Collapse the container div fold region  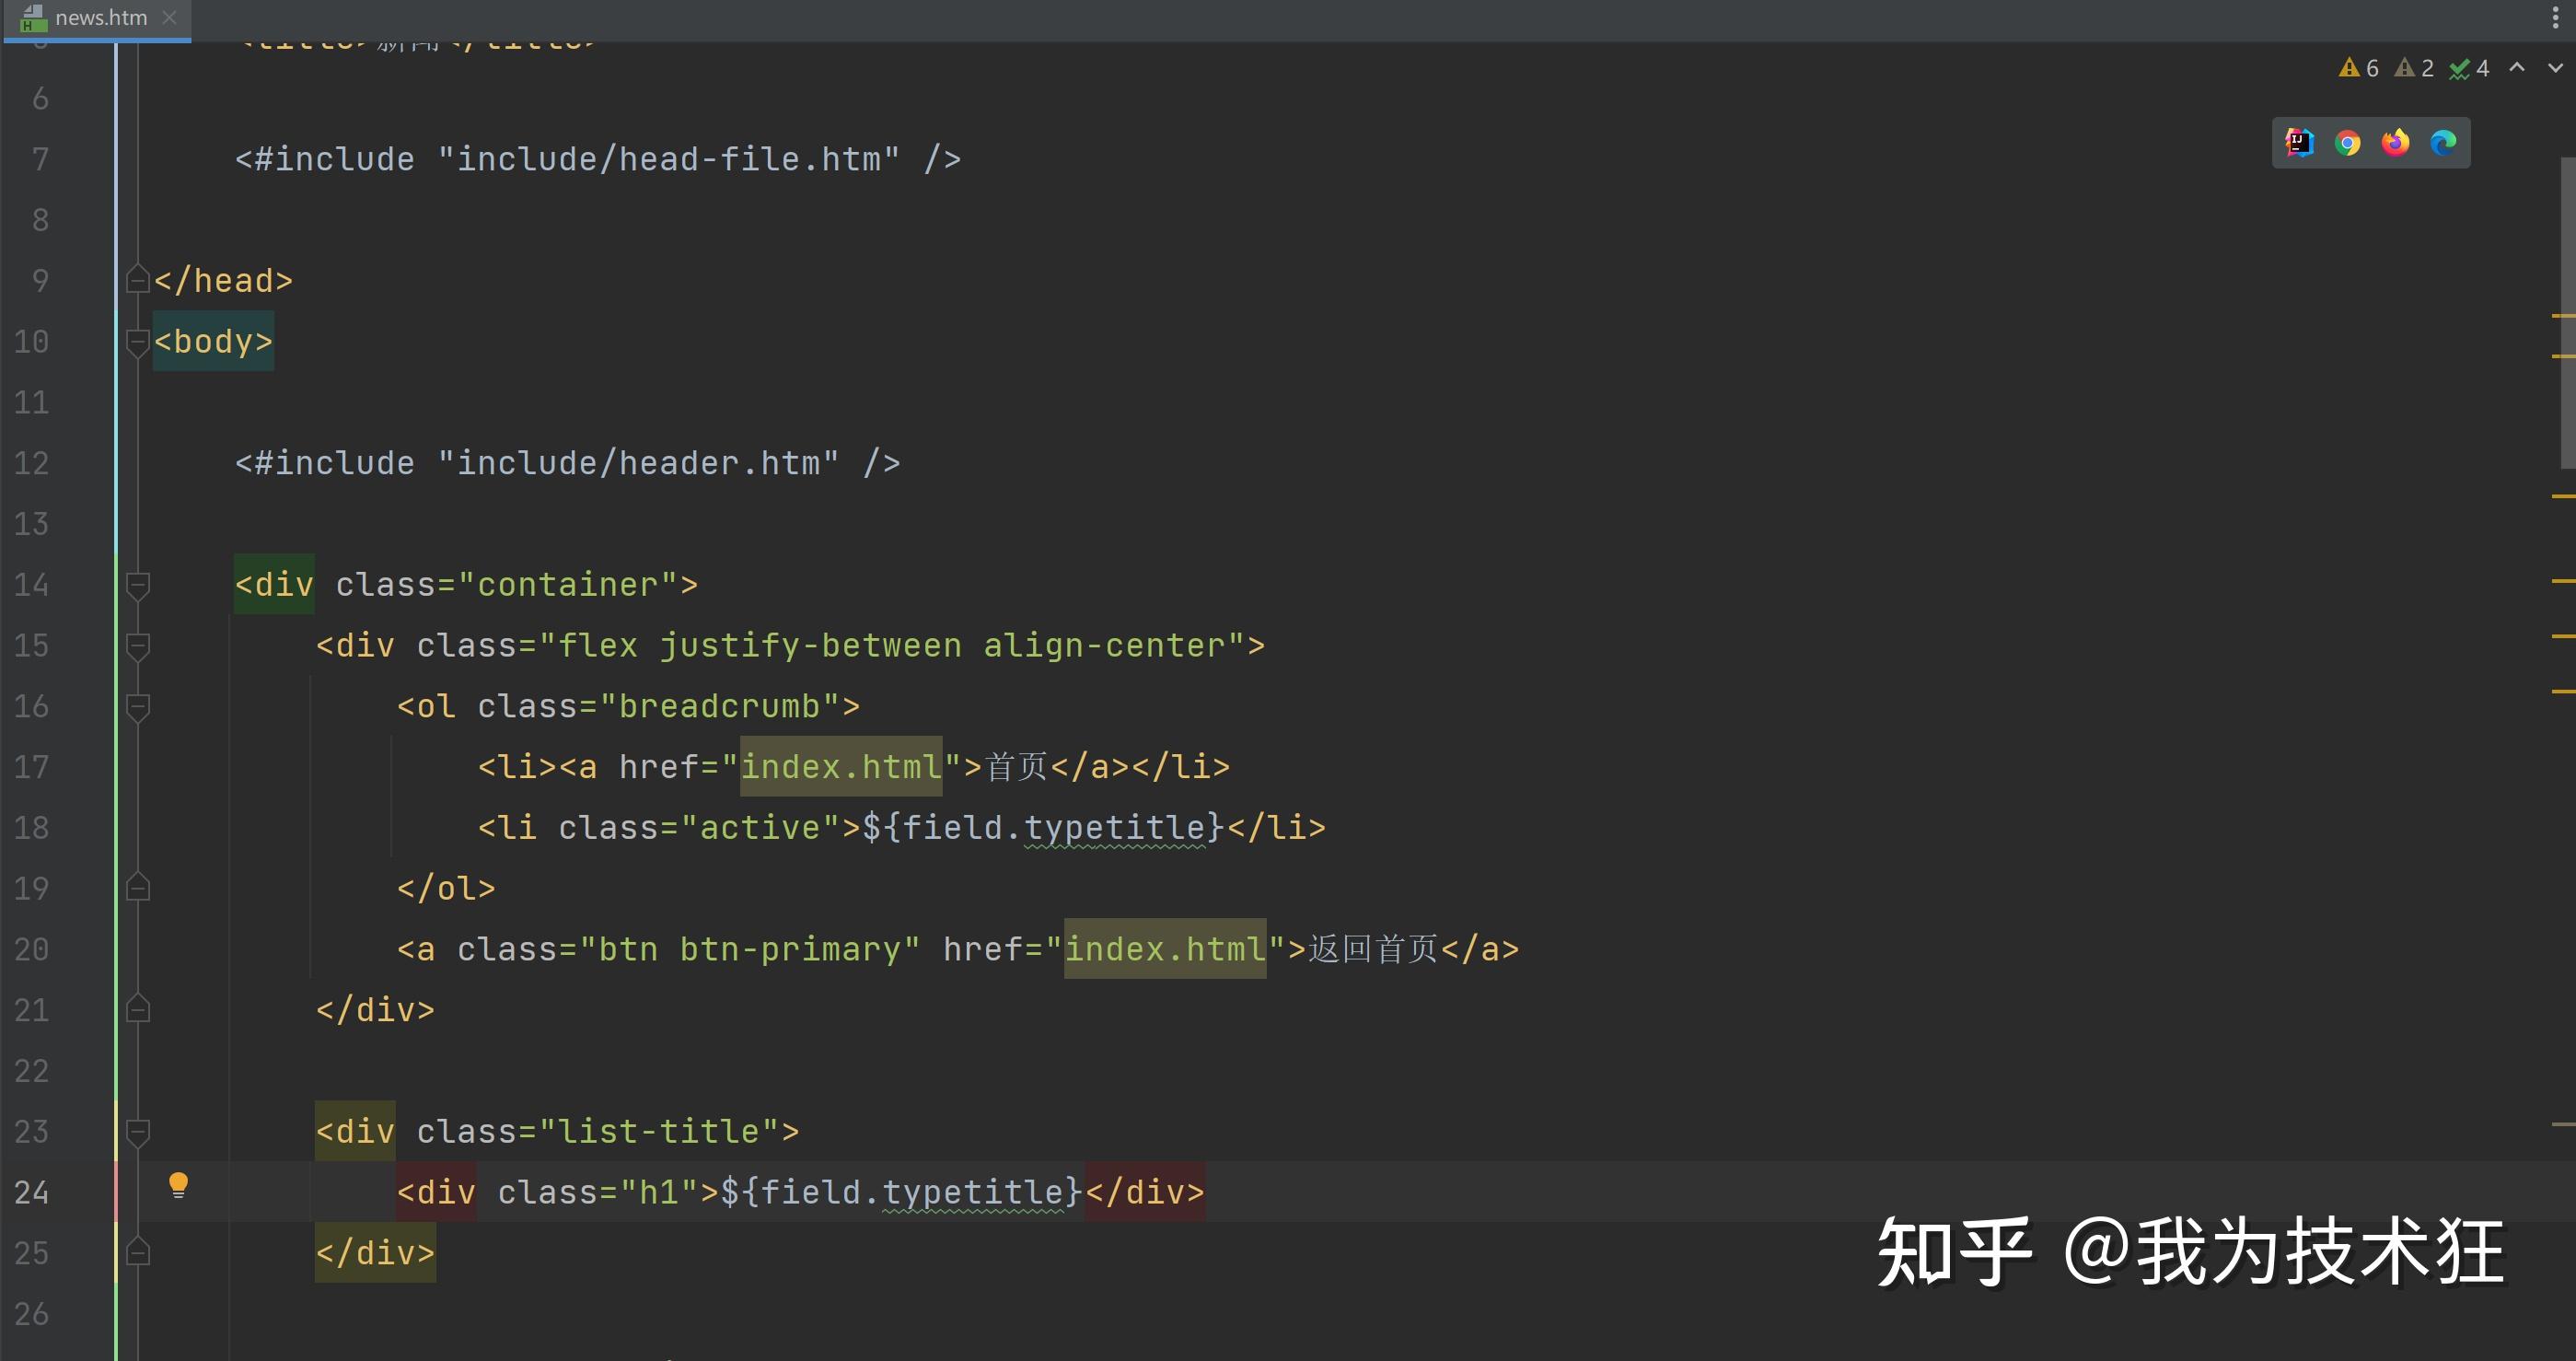(x=138, y=586)
